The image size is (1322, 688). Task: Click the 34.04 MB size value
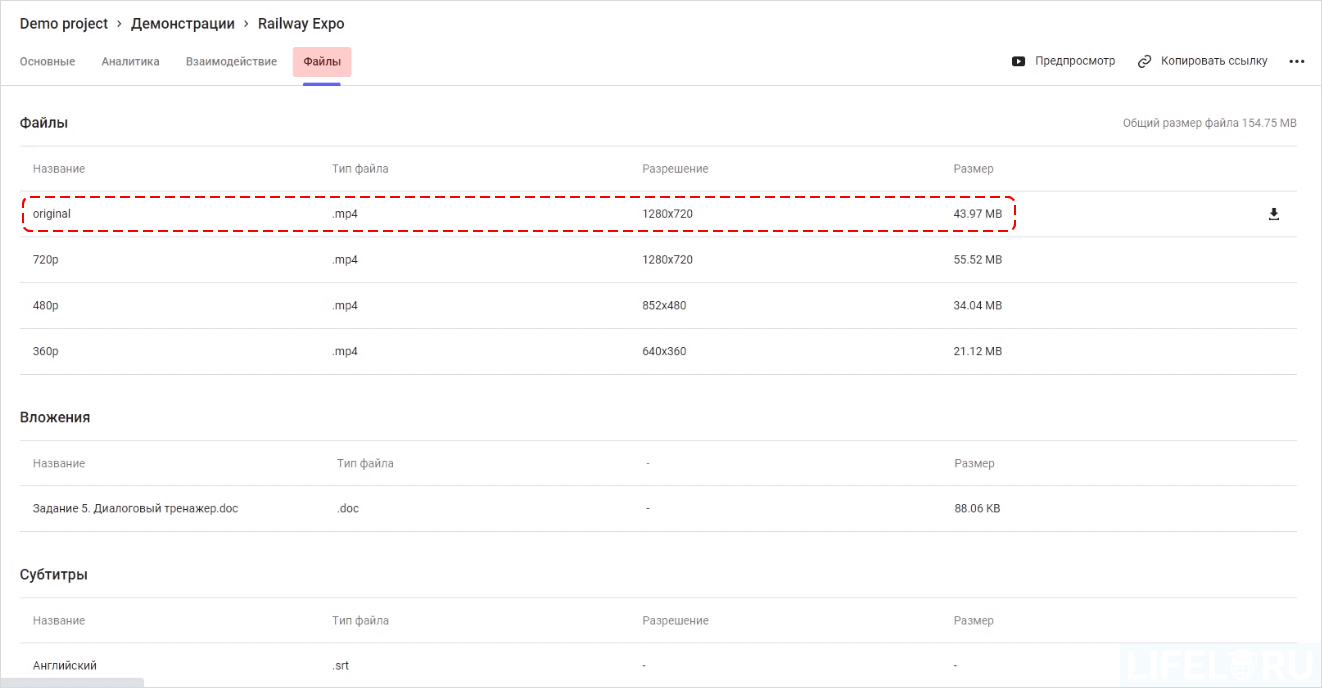click(978, 306)
